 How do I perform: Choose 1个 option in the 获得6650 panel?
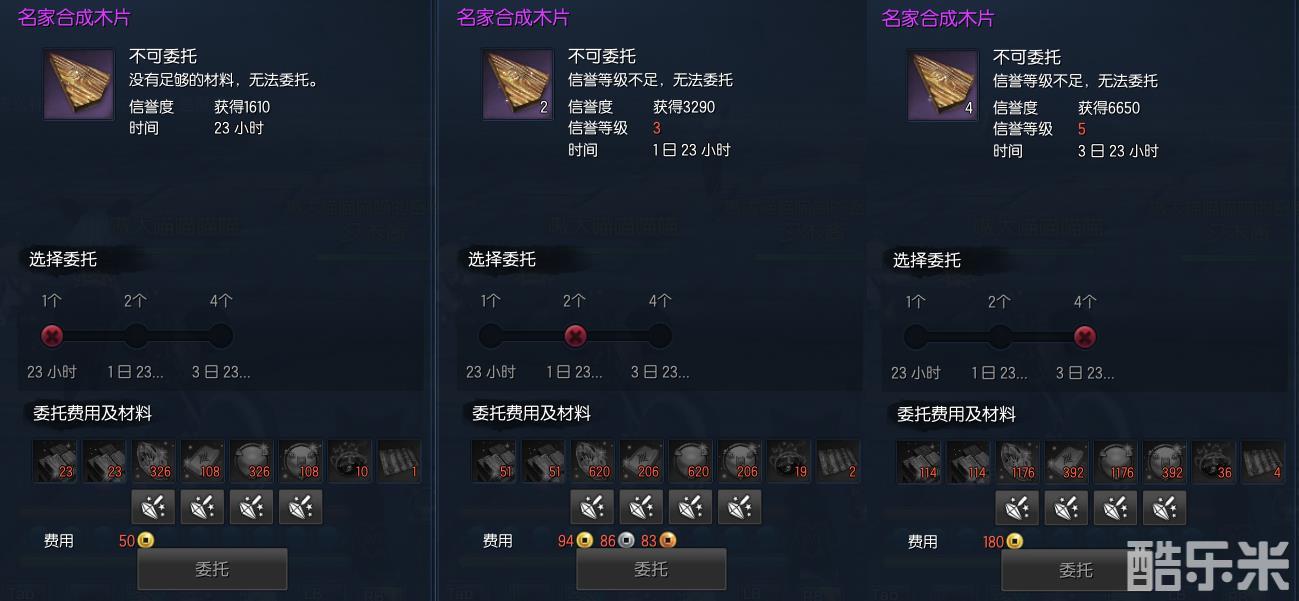(916, 337)
